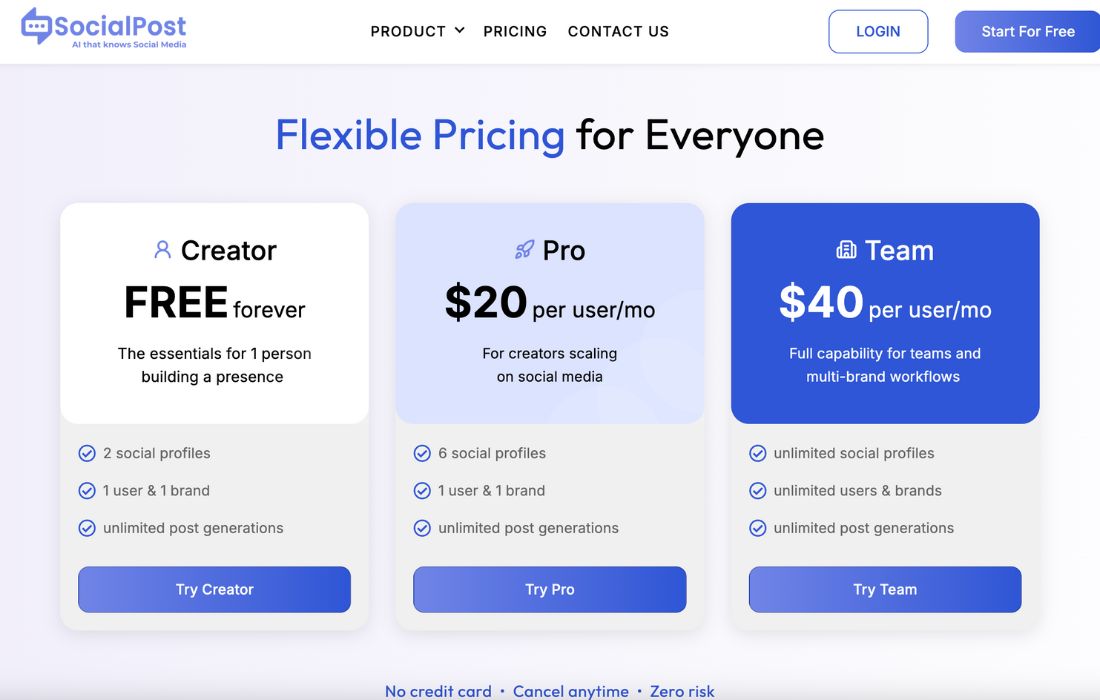Open the Pricing menu item
The height and width of the screenshot is (700, 1100).
click(x=515, y=31)
